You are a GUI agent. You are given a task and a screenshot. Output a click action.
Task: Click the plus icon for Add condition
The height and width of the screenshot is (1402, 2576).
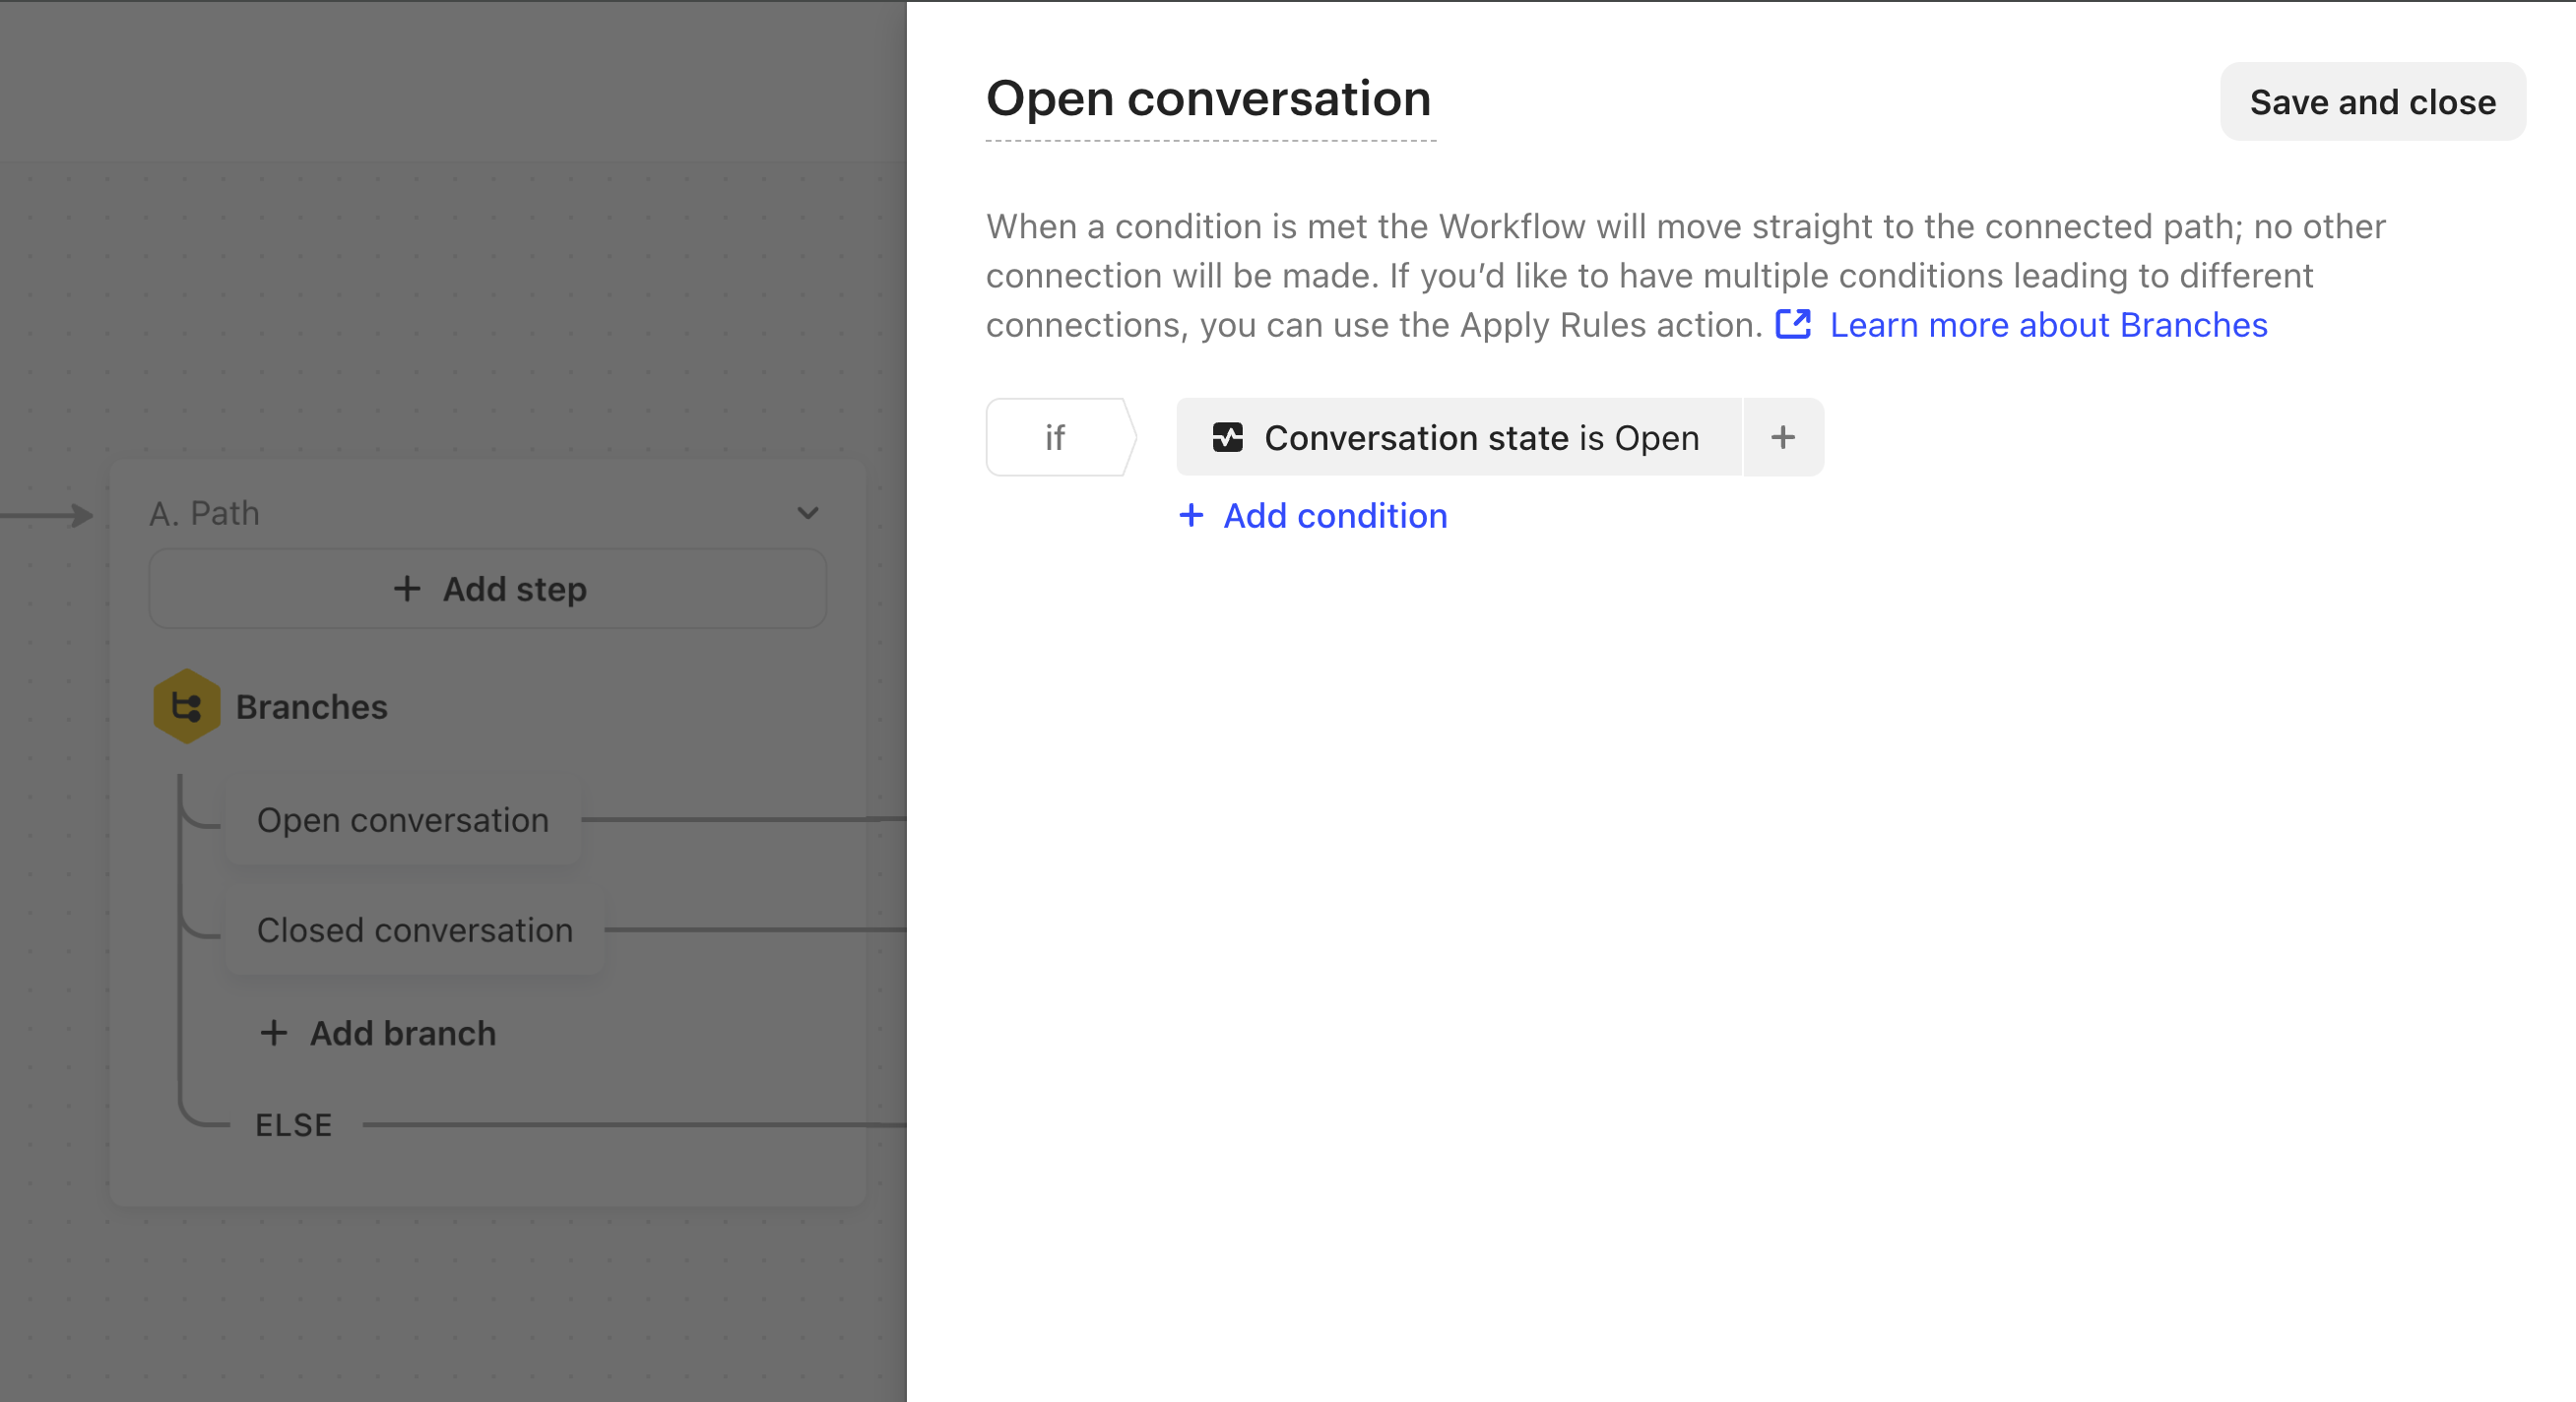tap(1190, 515)
